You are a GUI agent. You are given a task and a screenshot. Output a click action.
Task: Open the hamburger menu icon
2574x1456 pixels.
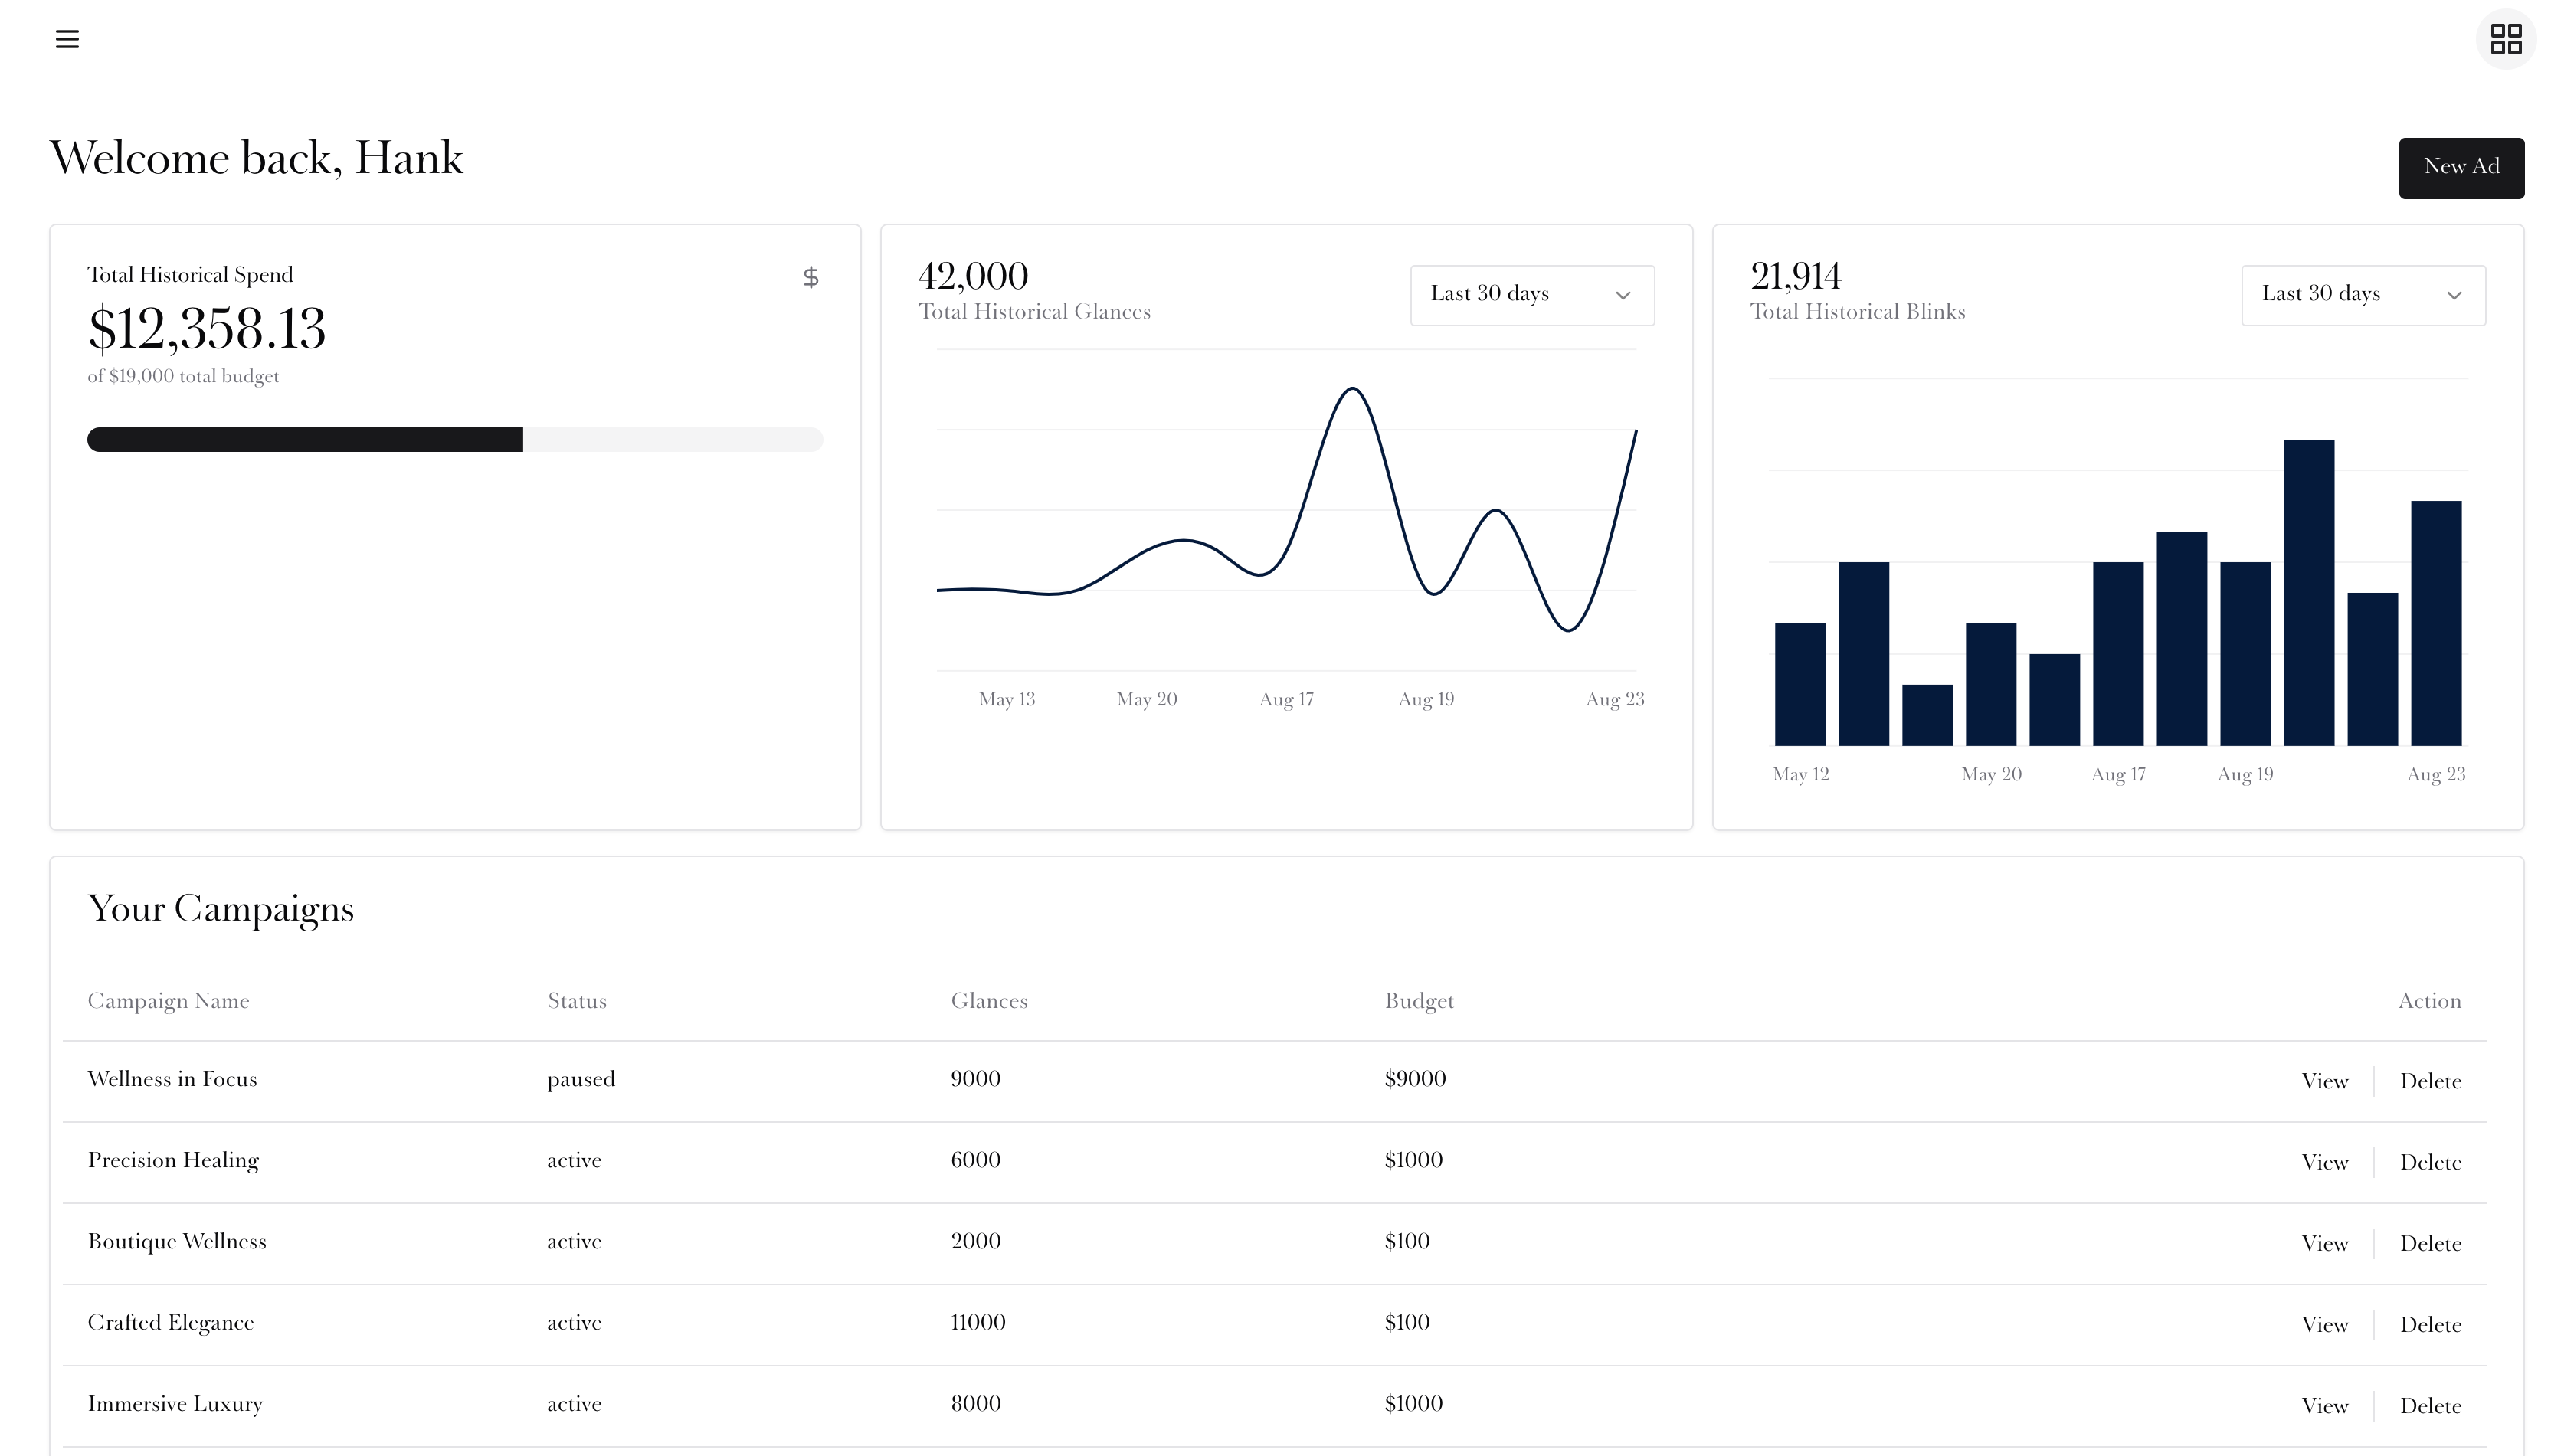(x=67, y=39)
